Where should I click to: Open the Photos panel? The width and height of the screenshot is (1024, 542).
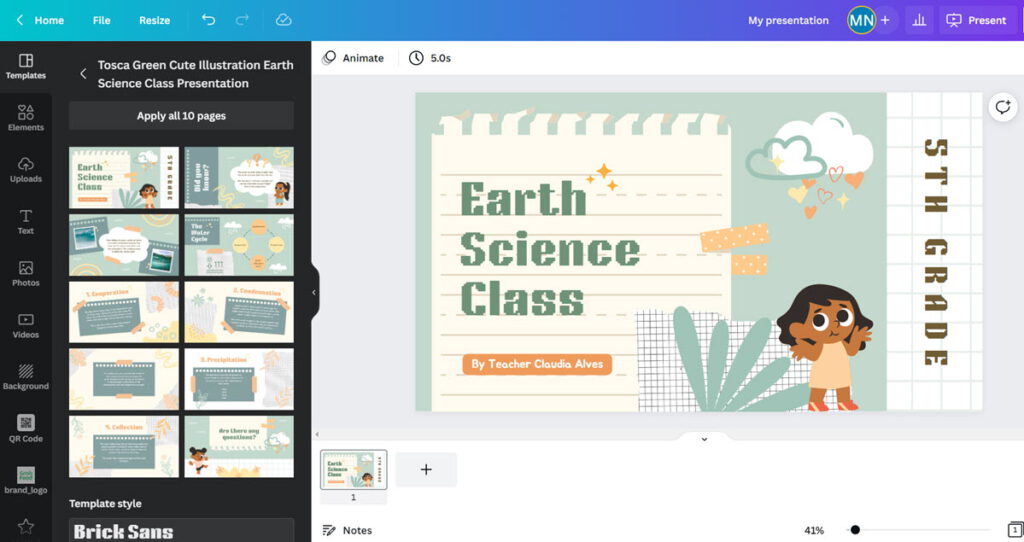(26, 273)
